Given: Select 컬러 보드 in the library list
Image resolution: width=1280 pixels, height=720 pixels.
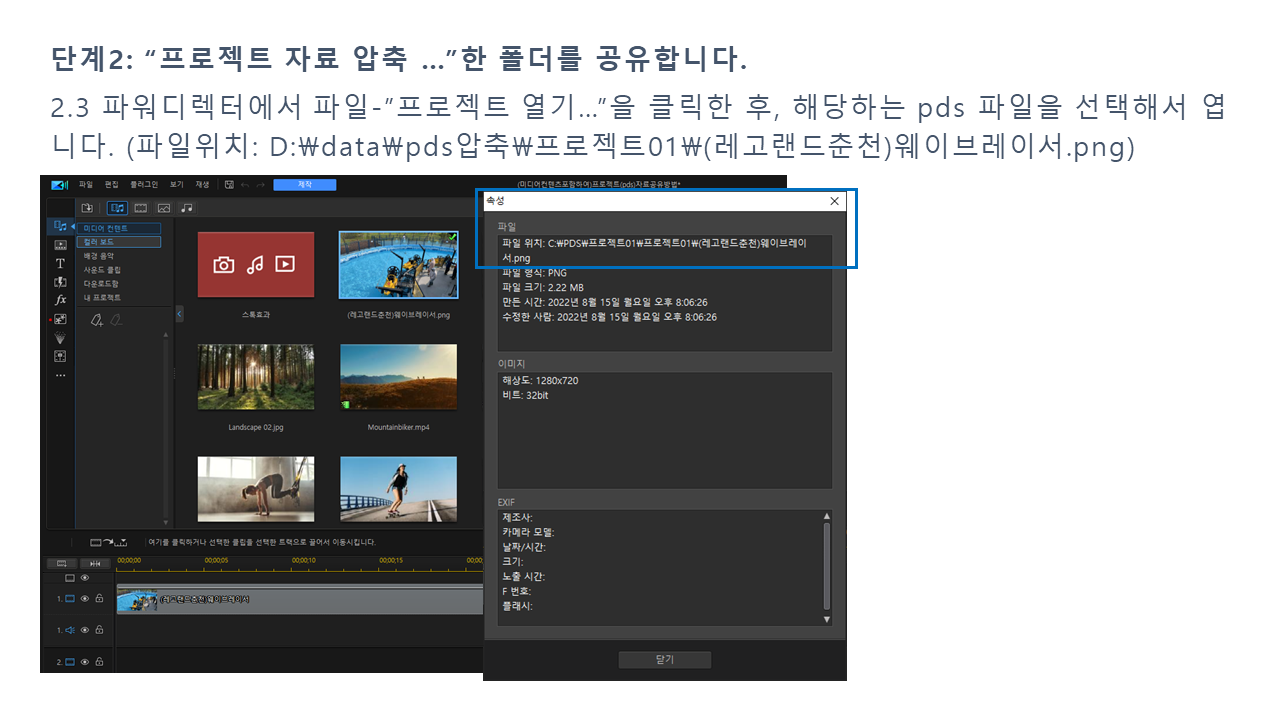Looking at the screenshot, I should point(119,242).
